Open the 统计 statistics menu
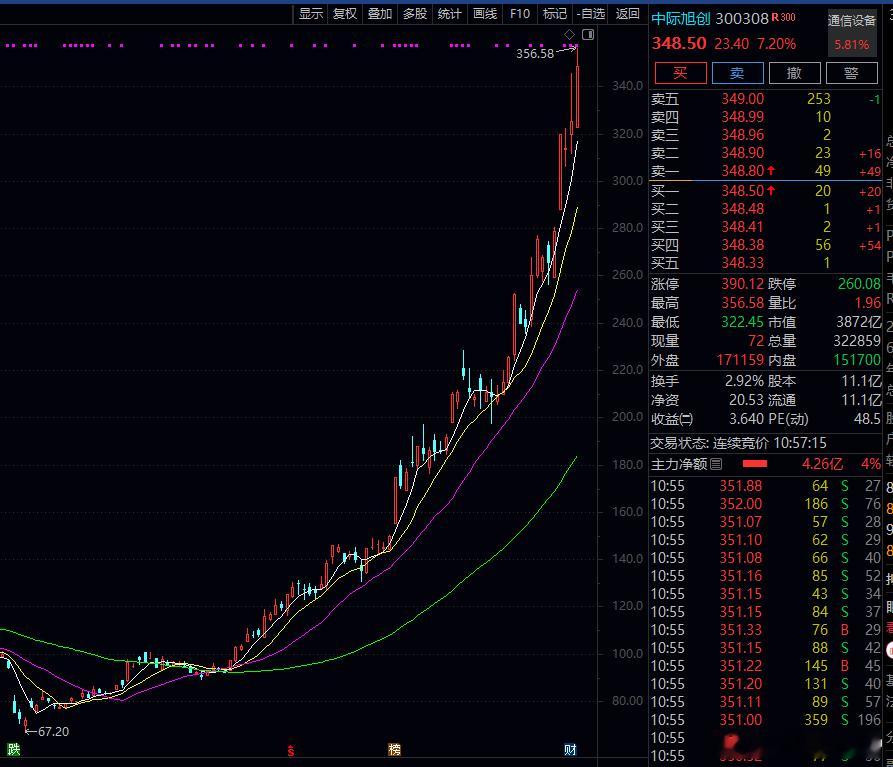 point(449,14)
